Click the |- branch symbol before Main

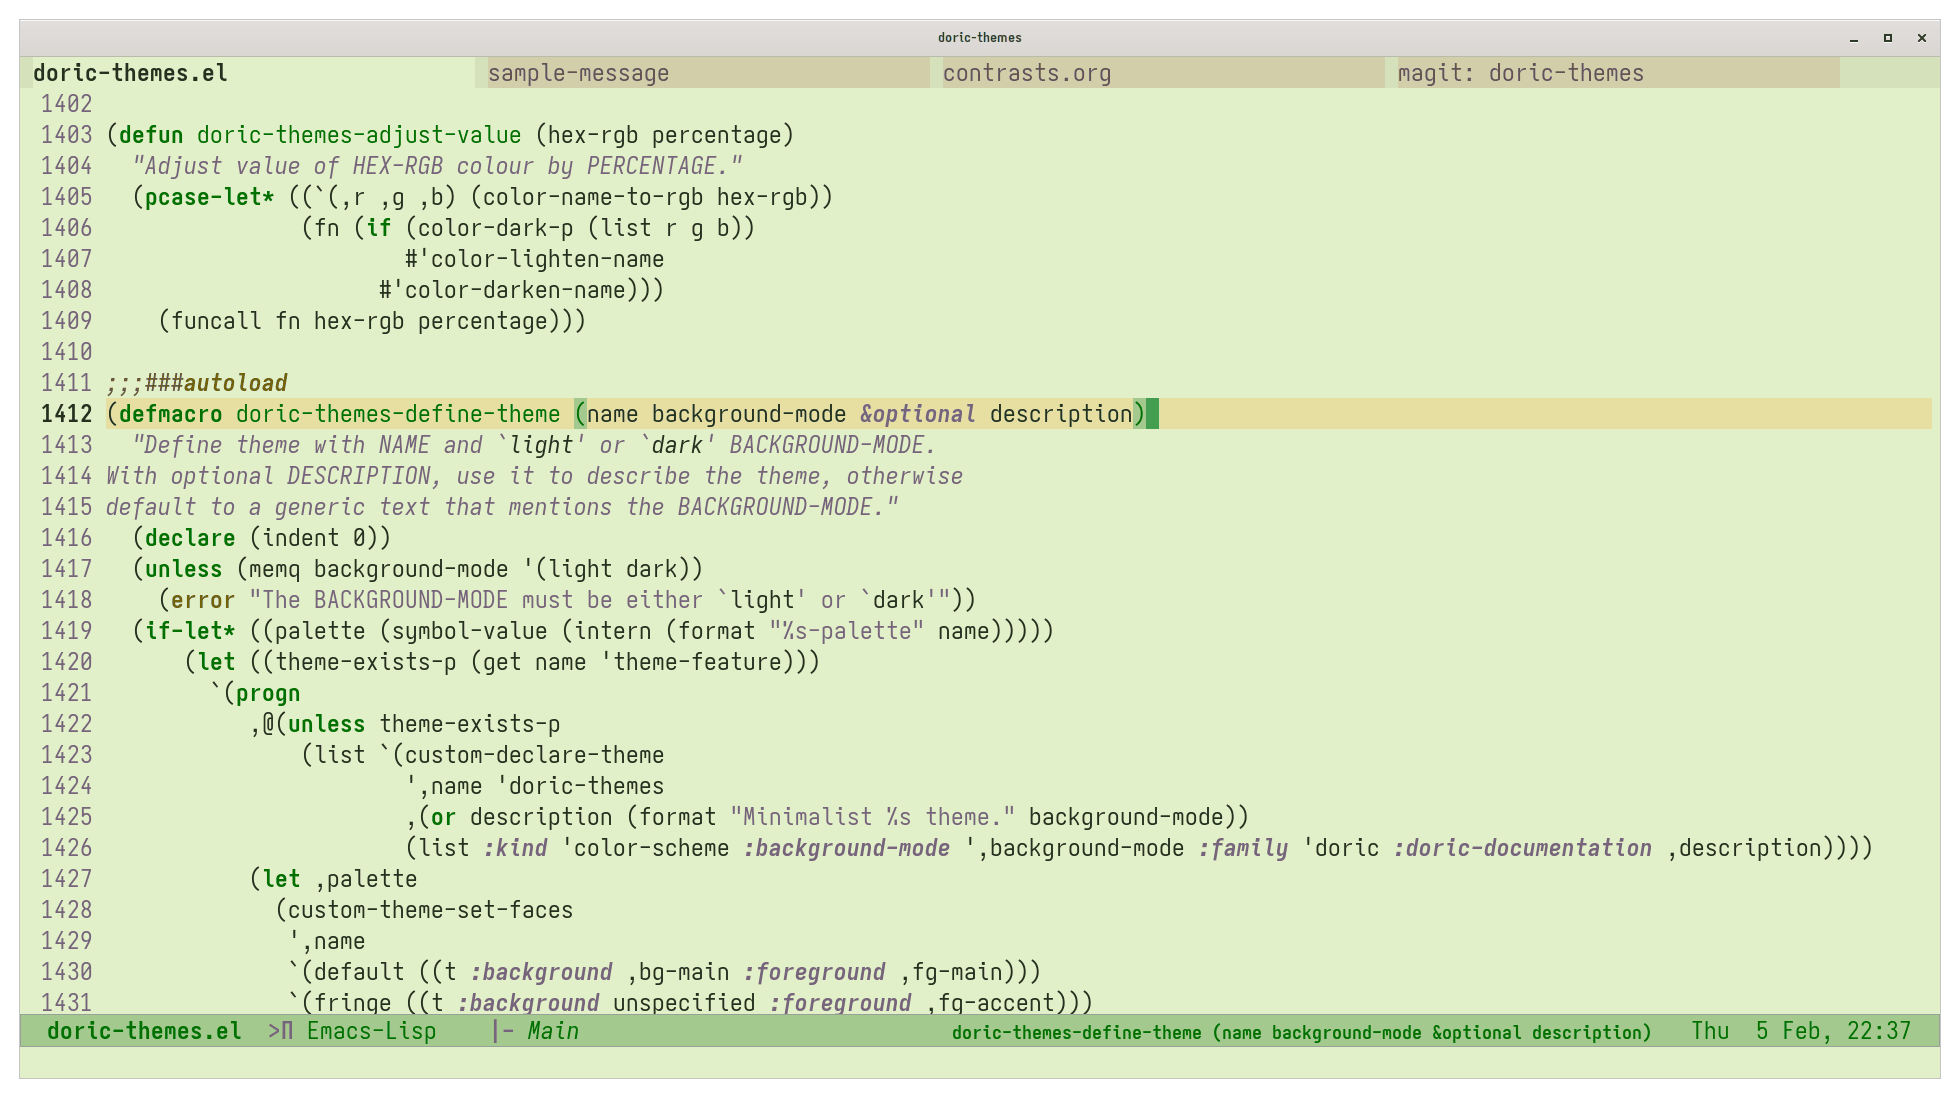tap(502, 1031)
